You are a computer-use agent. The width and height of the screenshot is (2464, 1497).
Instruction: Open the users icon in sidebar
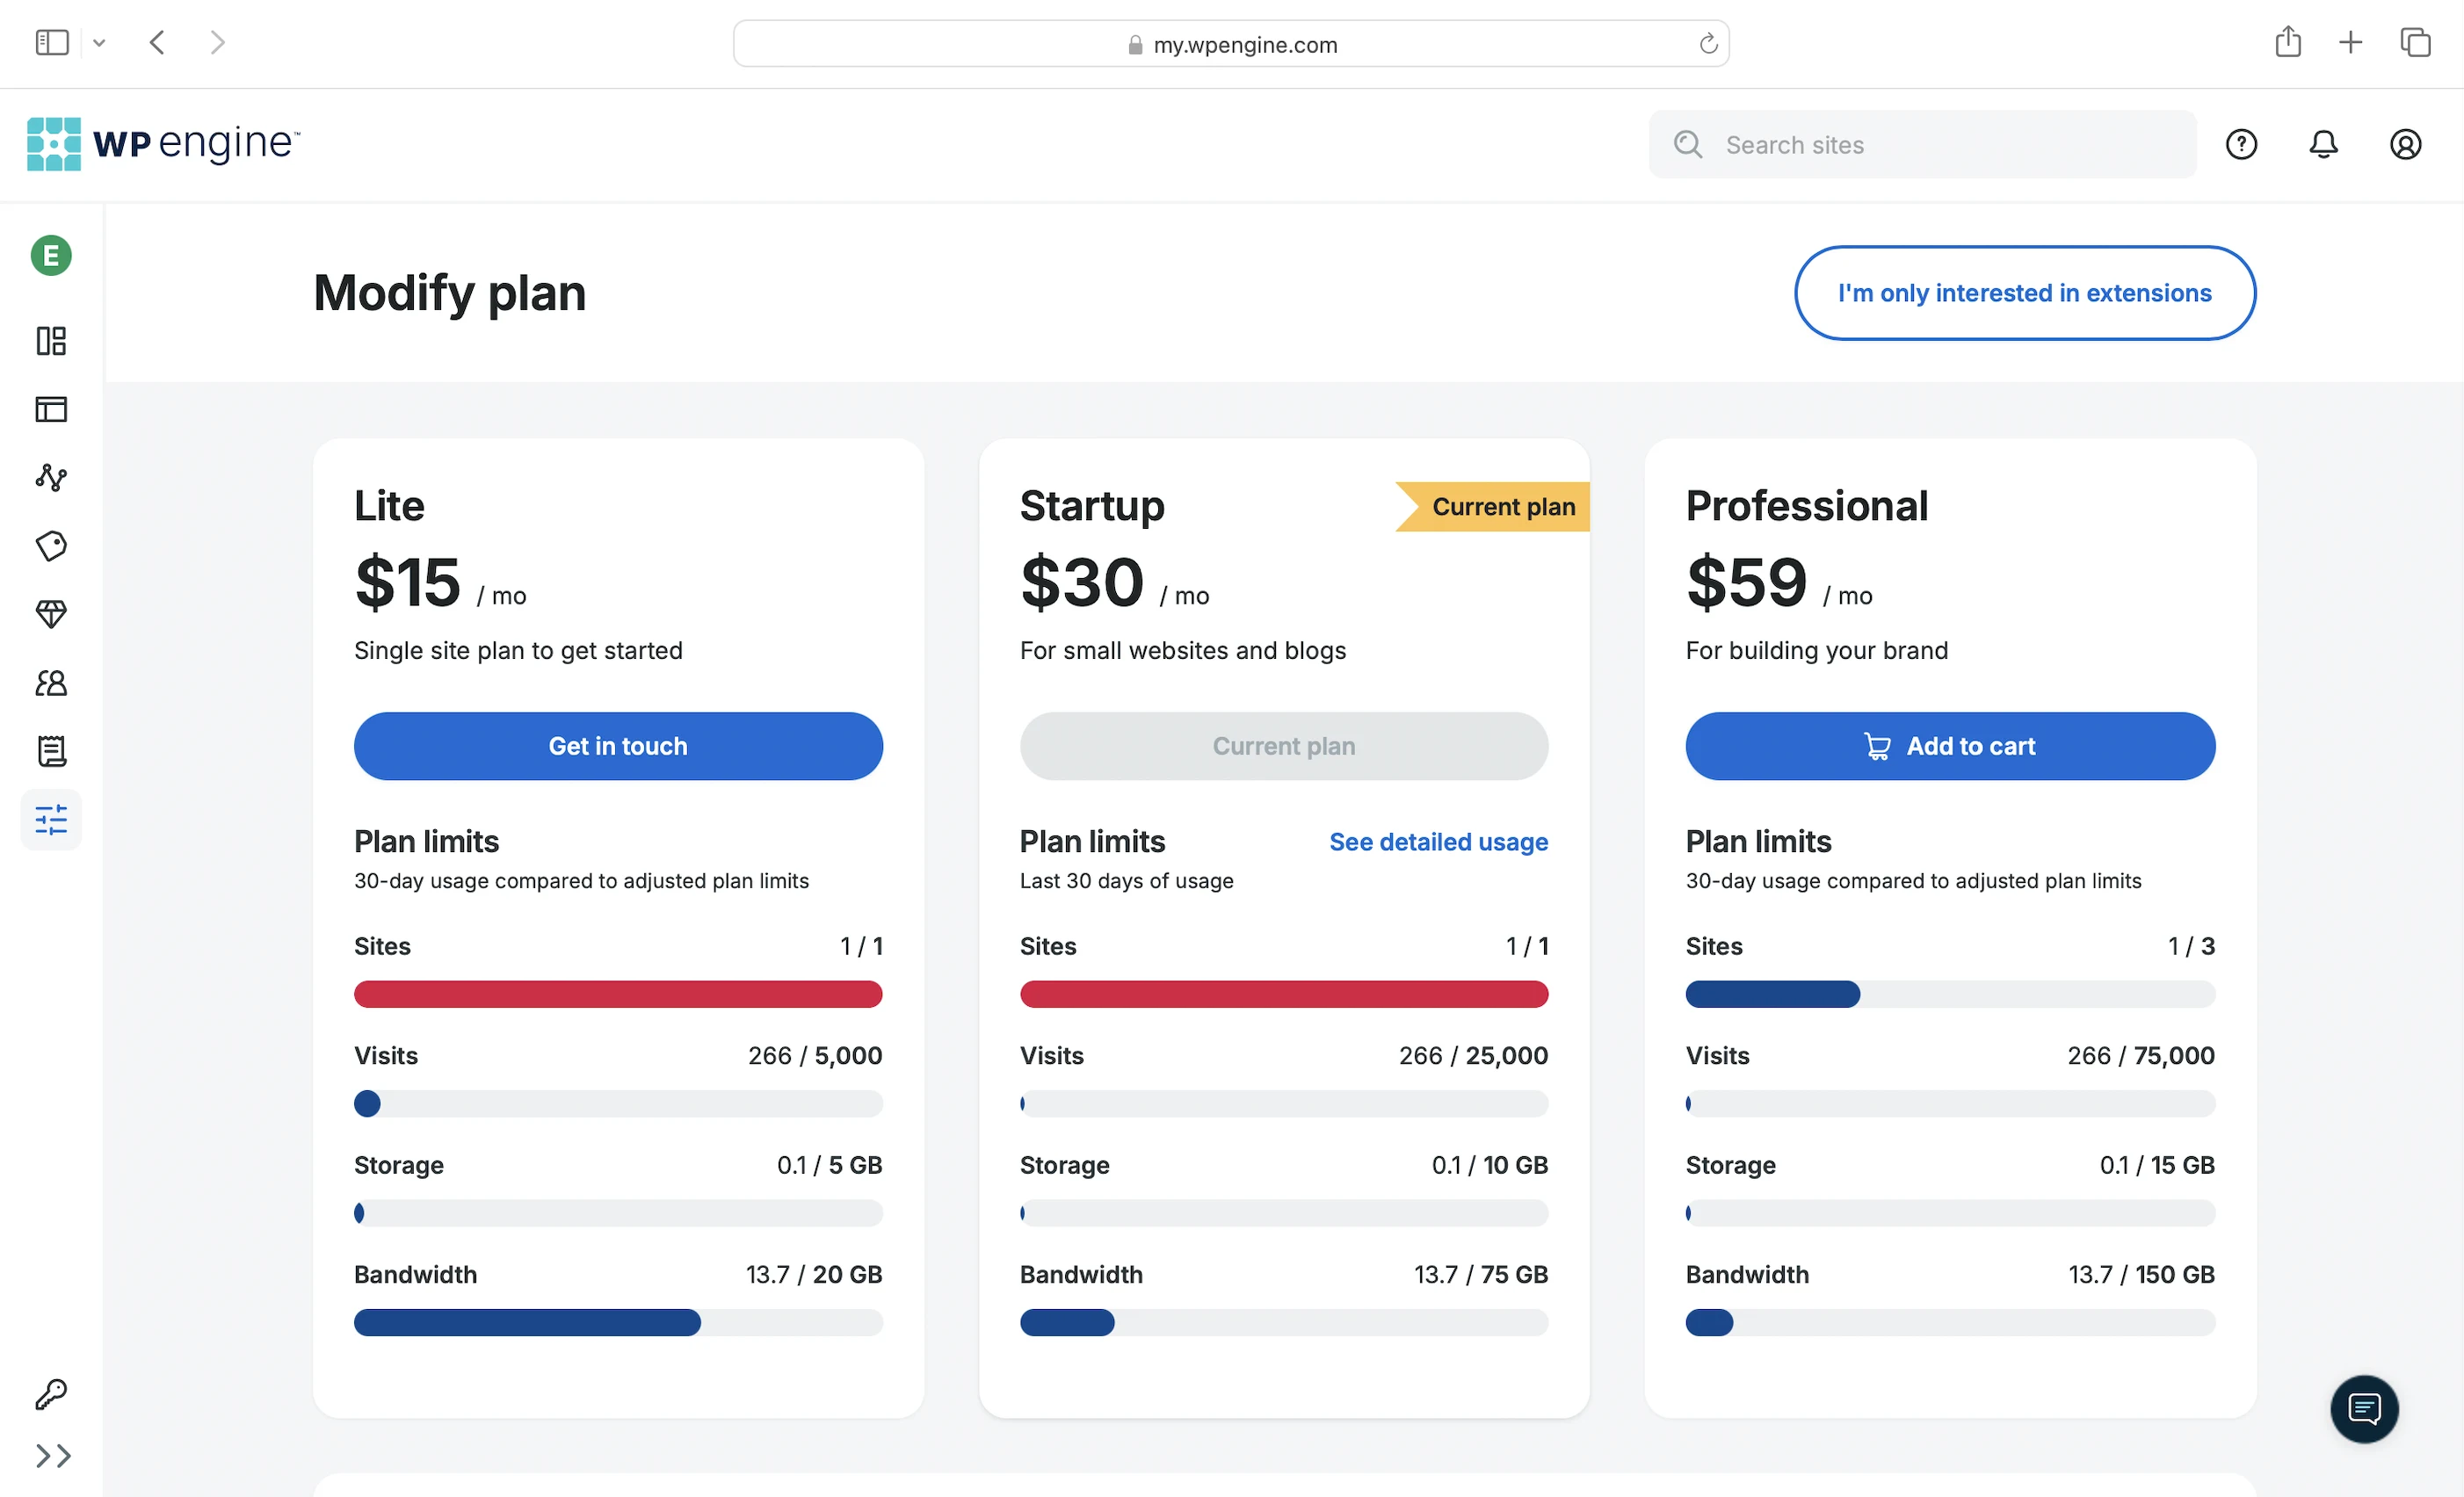(51, 683)
